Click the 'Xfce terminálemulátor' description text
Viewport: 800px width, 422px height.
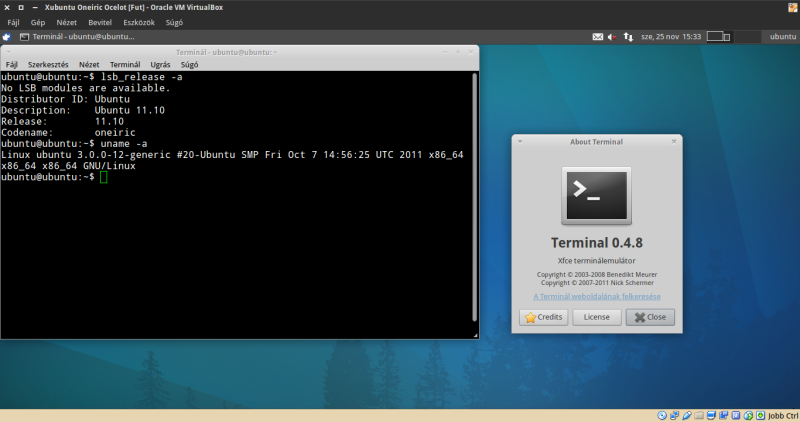coord(596,260)
